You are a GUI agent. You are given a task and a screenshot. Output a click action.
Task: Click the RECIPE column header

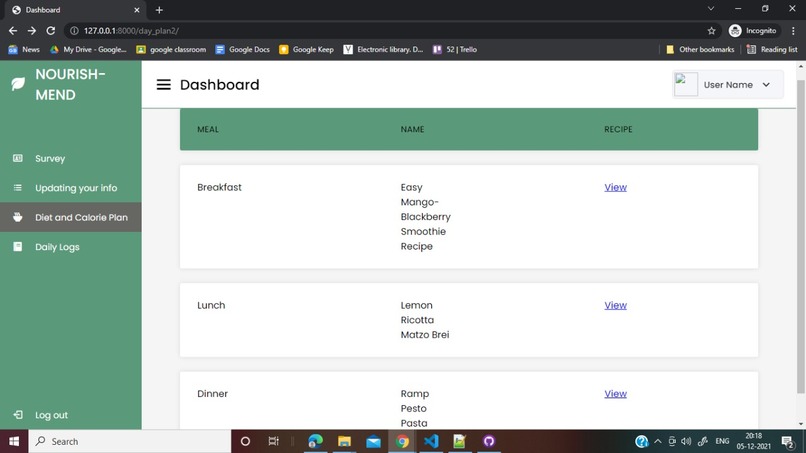click(618, 129)
